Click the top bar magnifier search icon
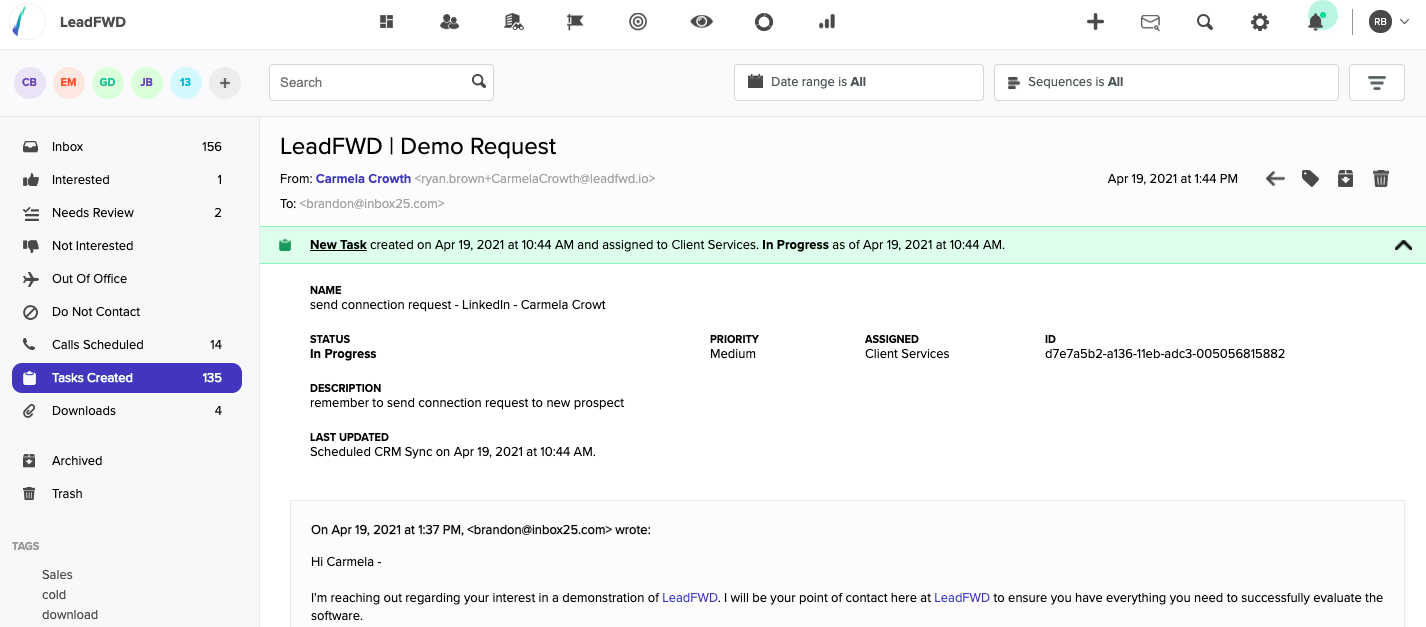Image resolution: width=1426 pixels, height=627 pixels. (x=1205, y=22)
